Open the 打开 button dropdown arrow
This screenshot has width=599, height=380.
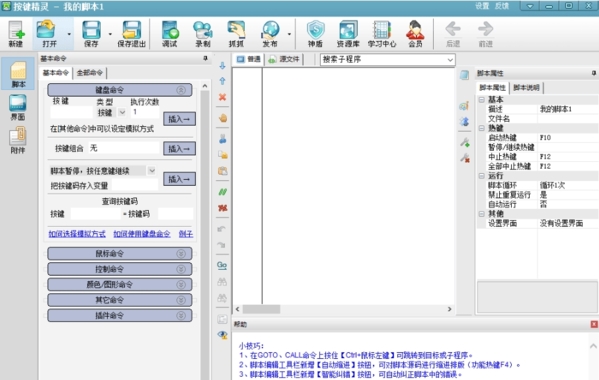click(x=69, y=34)
